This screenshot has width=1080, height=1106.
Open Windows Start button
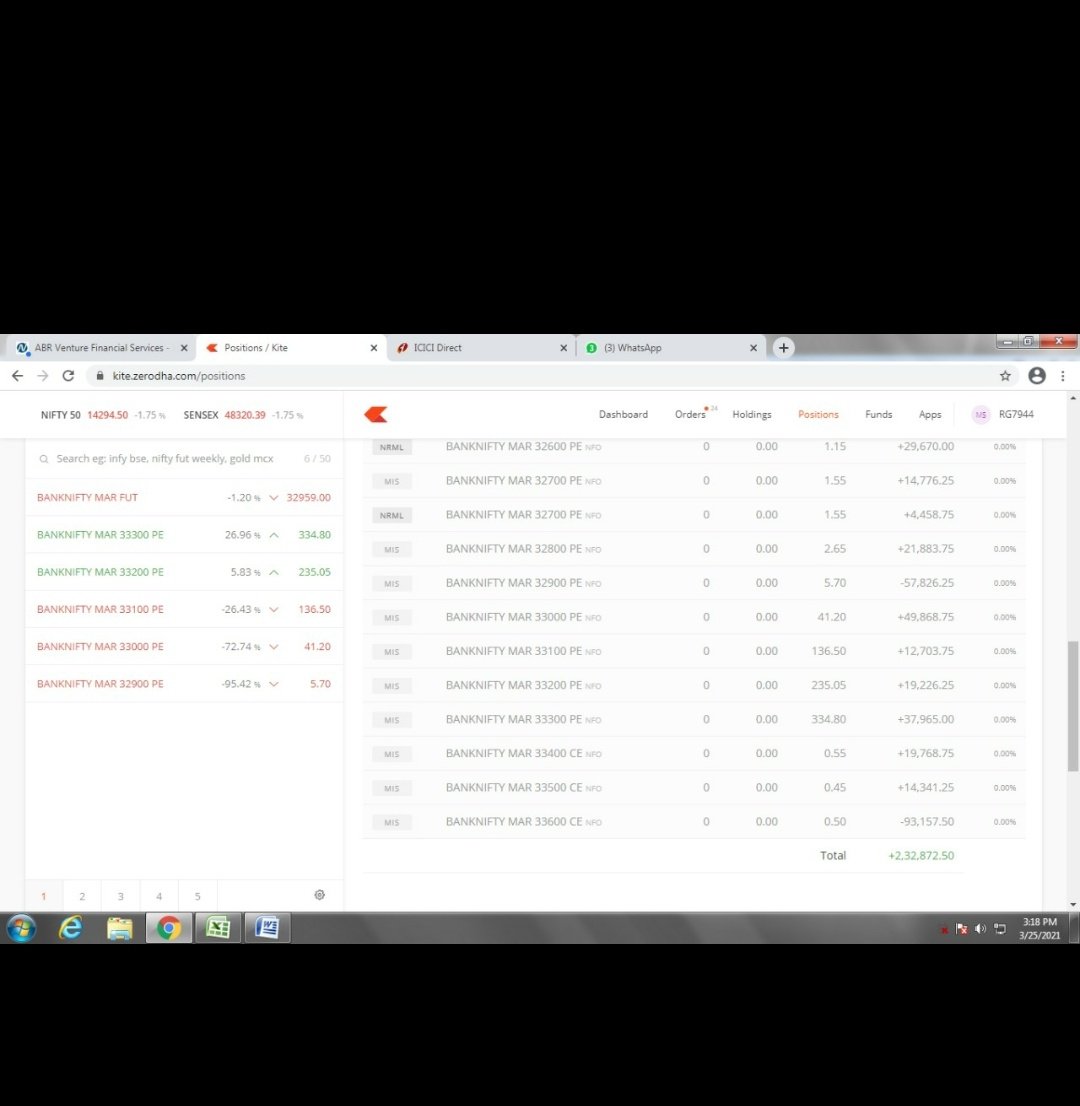pyautogui.click(x=22, y=928)
